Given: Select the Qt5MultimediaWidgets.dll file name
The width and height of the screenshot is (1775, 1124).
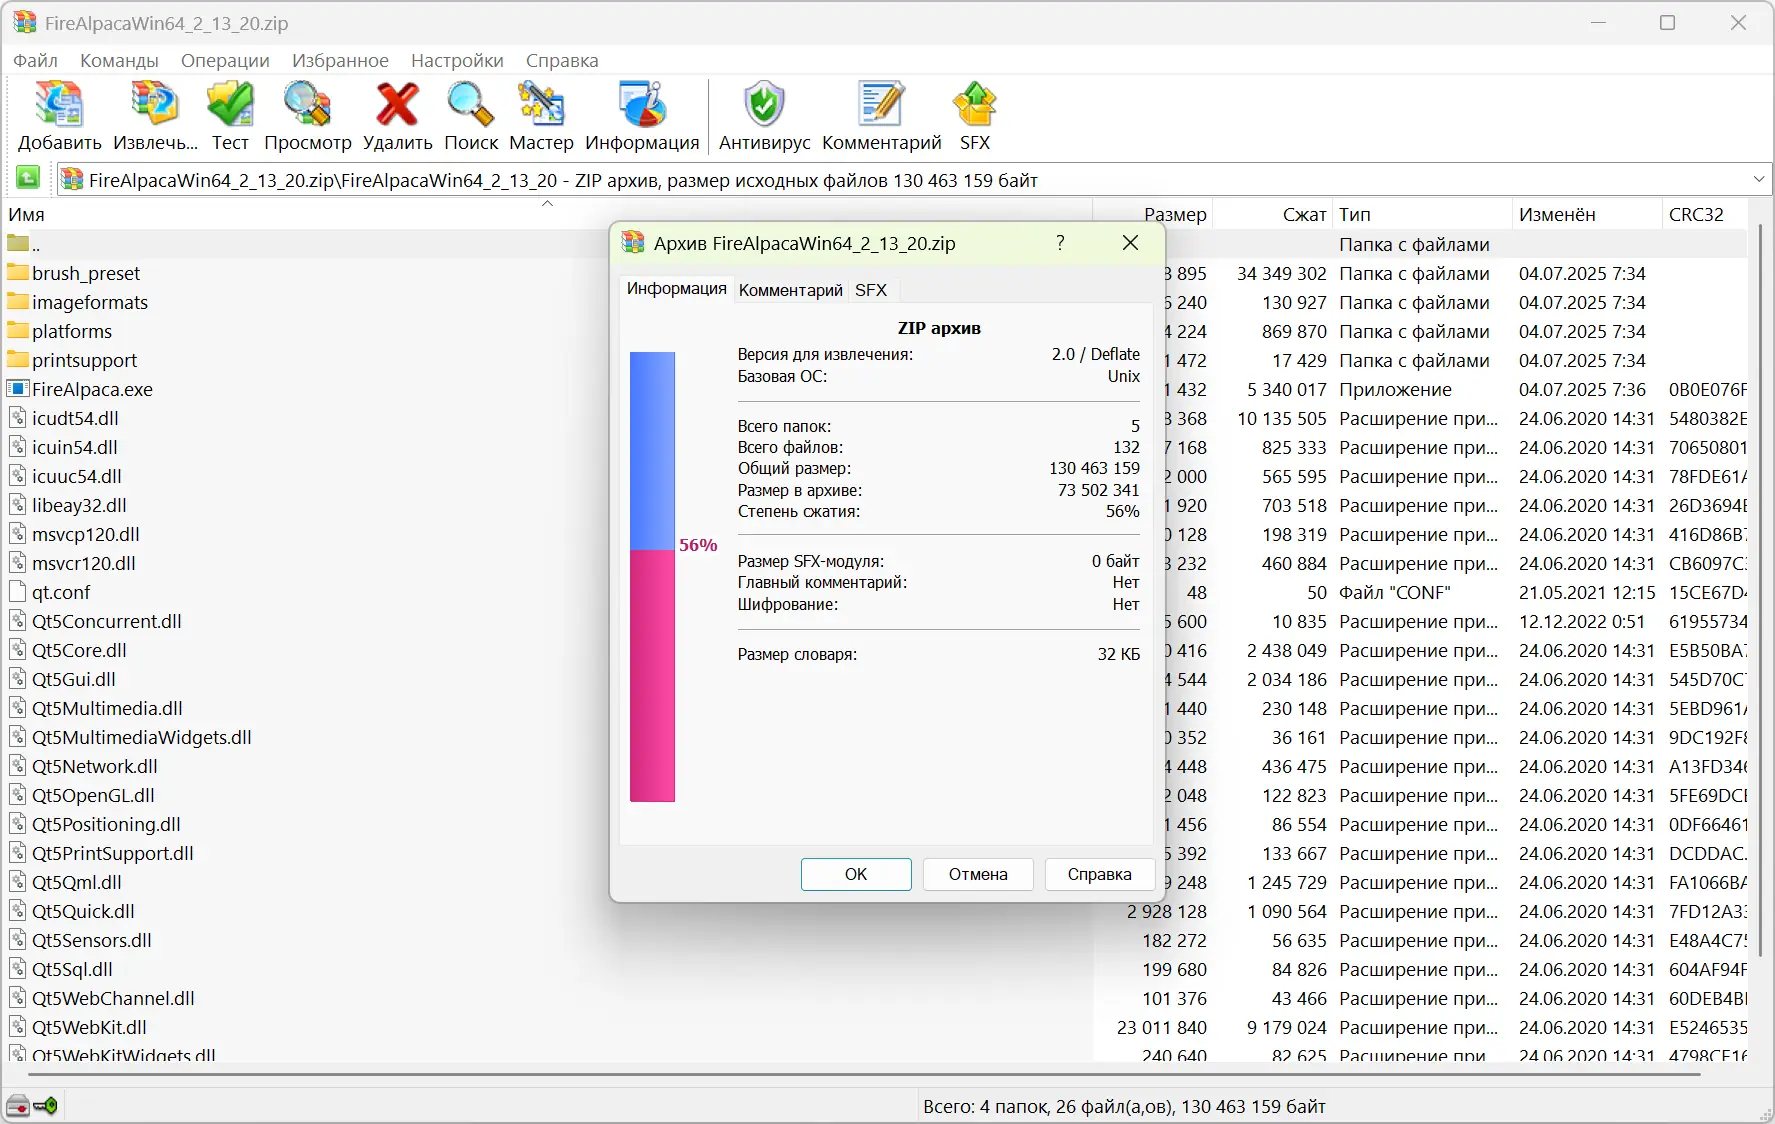Looking at the screenshot, I should click(x=142, y=737).
